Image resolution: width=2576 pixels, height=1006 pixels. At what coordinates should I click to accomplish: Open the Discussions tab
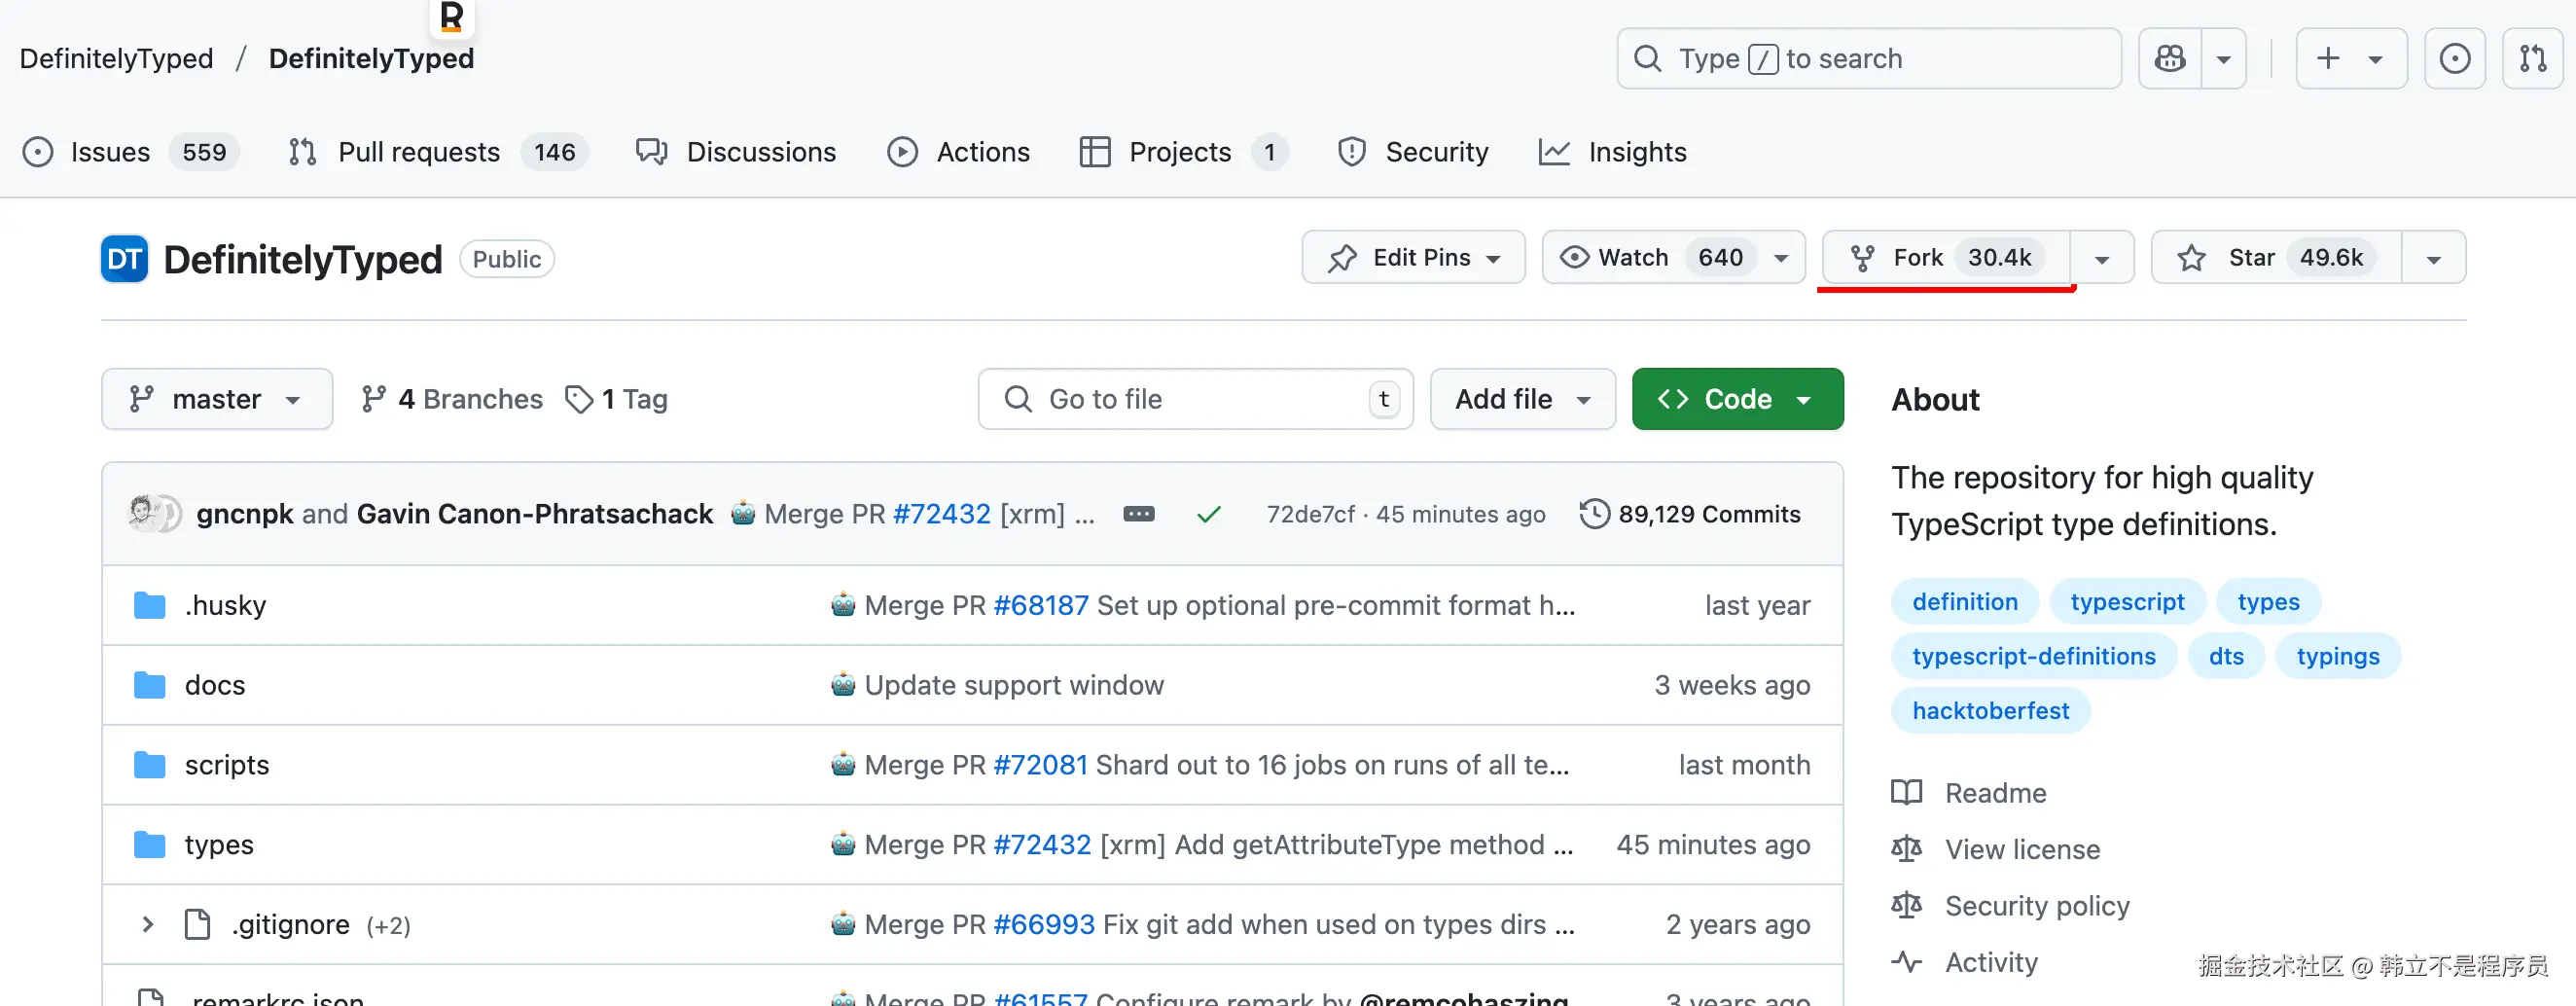tap(736, 152)
